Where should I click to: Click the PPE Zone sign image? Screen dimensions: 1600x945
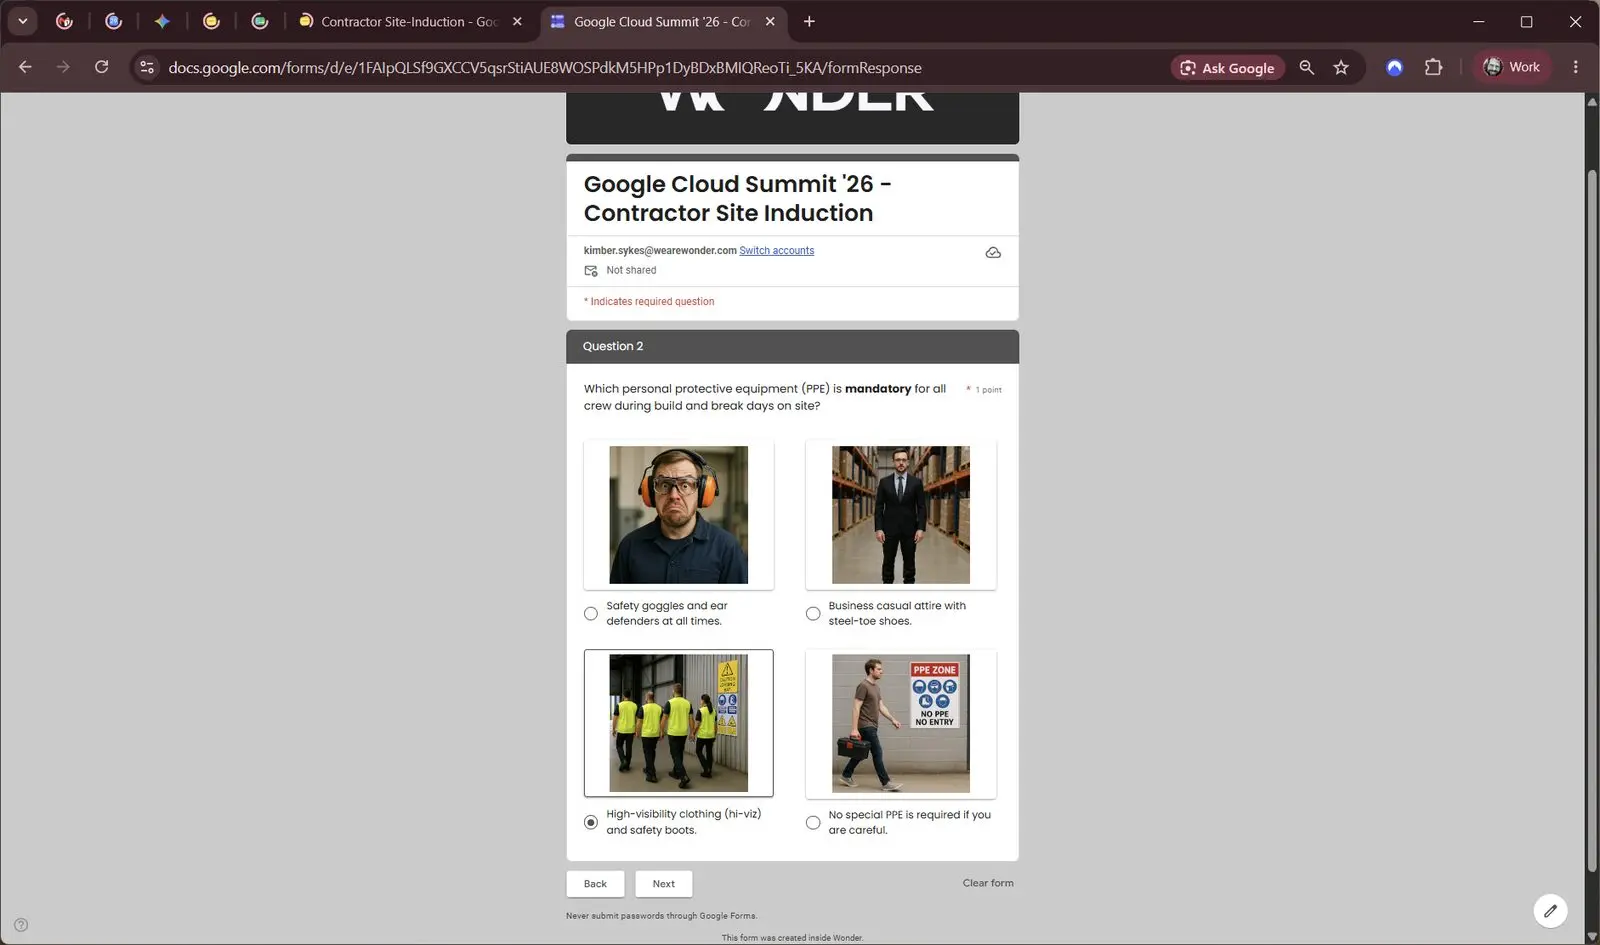click(901, 723)
